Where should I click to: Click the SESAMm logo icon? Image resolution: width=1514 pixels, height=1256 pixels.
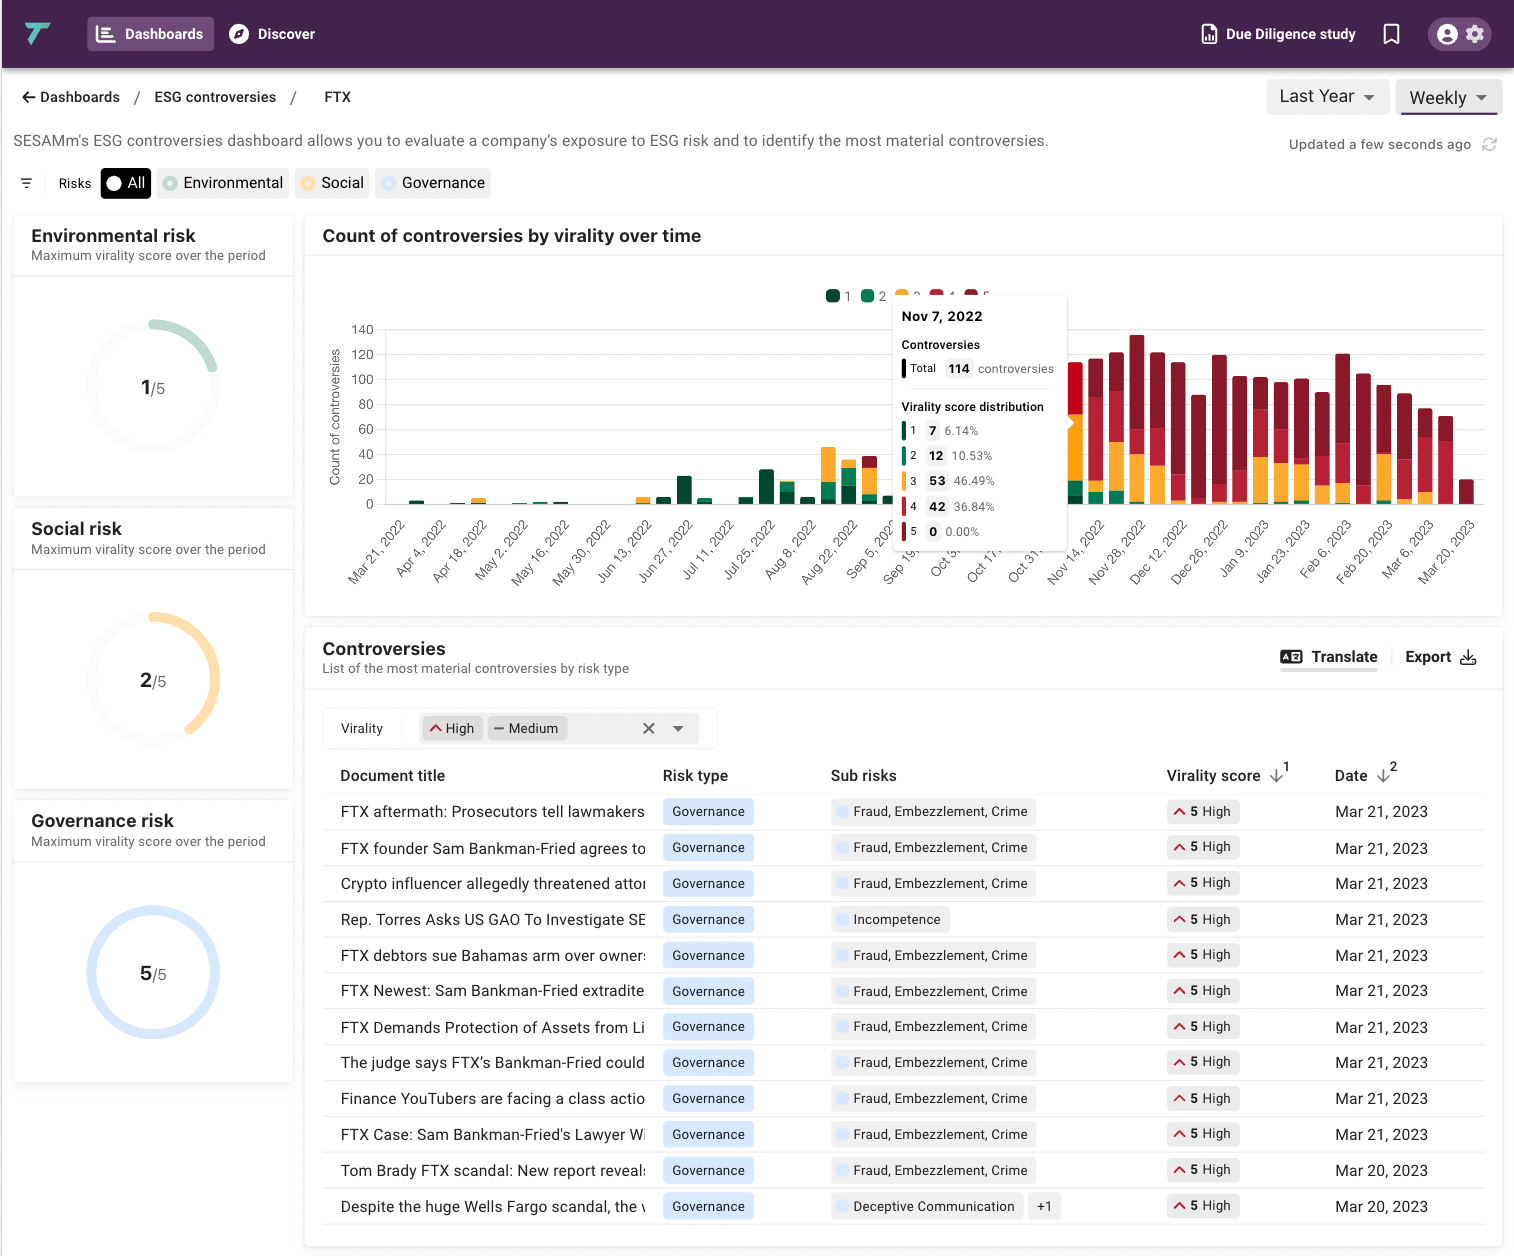tap(38, 34)
